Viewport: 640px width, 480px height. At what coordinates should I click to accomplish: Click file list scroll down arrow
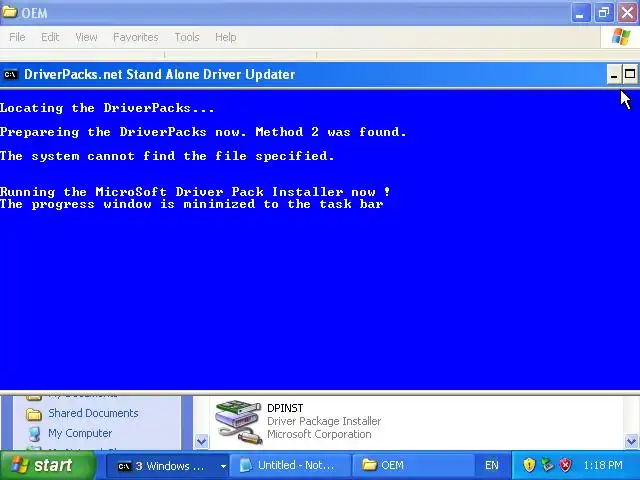click(631, 441)
